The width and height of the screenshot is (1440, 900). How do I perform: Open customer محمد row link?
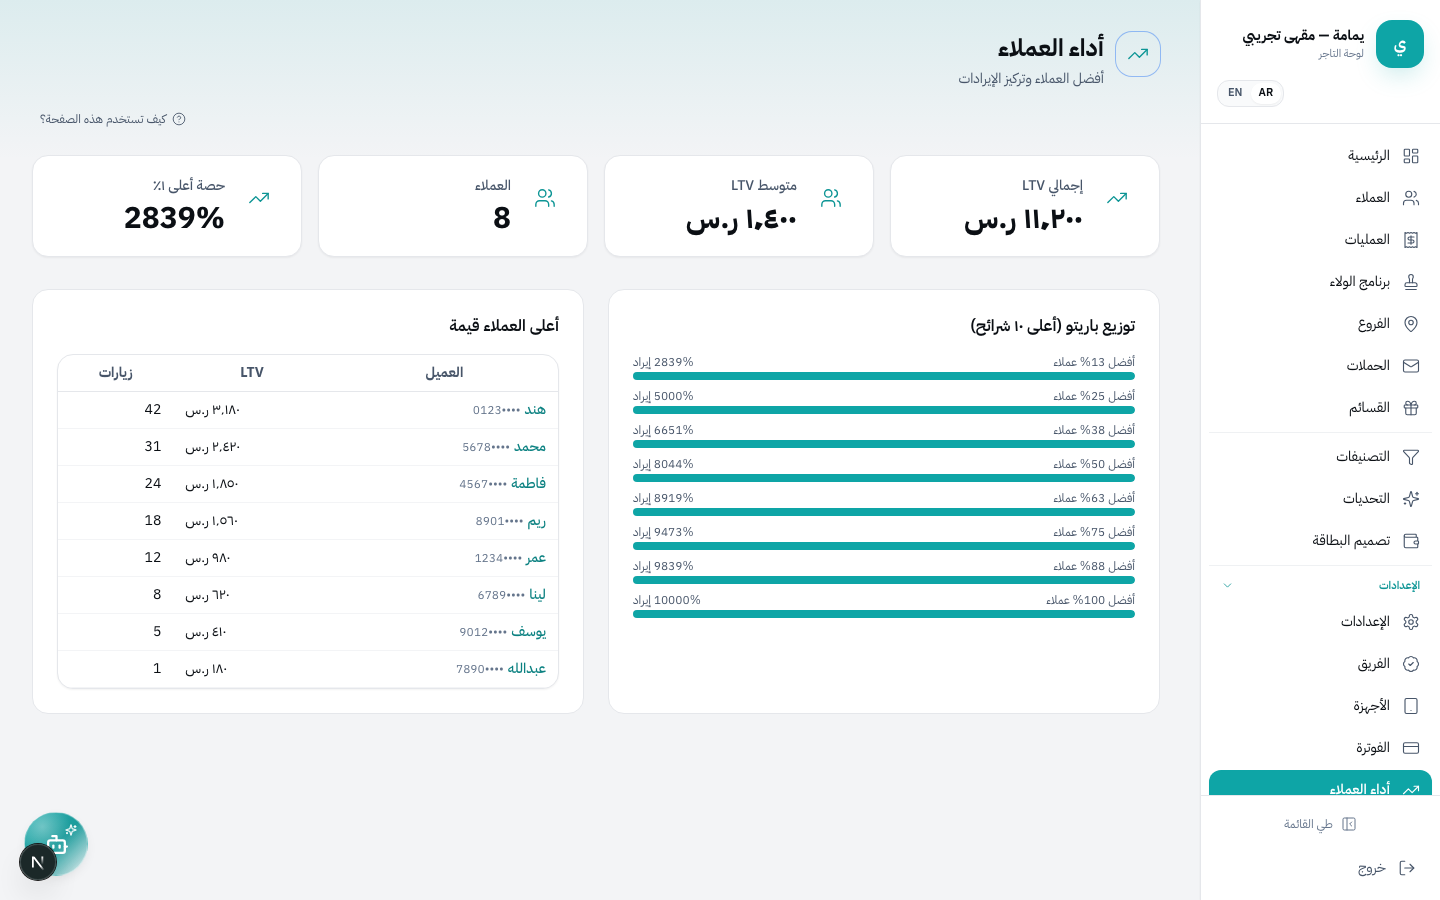pos(530,447)
